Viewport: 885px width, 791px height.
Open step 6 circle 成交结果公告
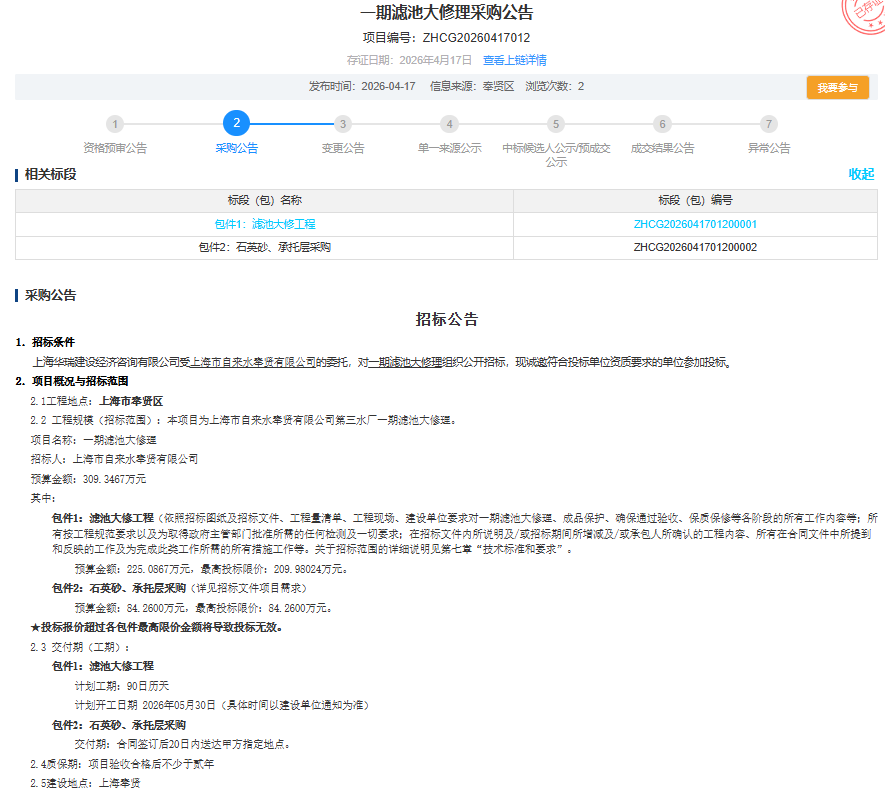tap(662, 124)
